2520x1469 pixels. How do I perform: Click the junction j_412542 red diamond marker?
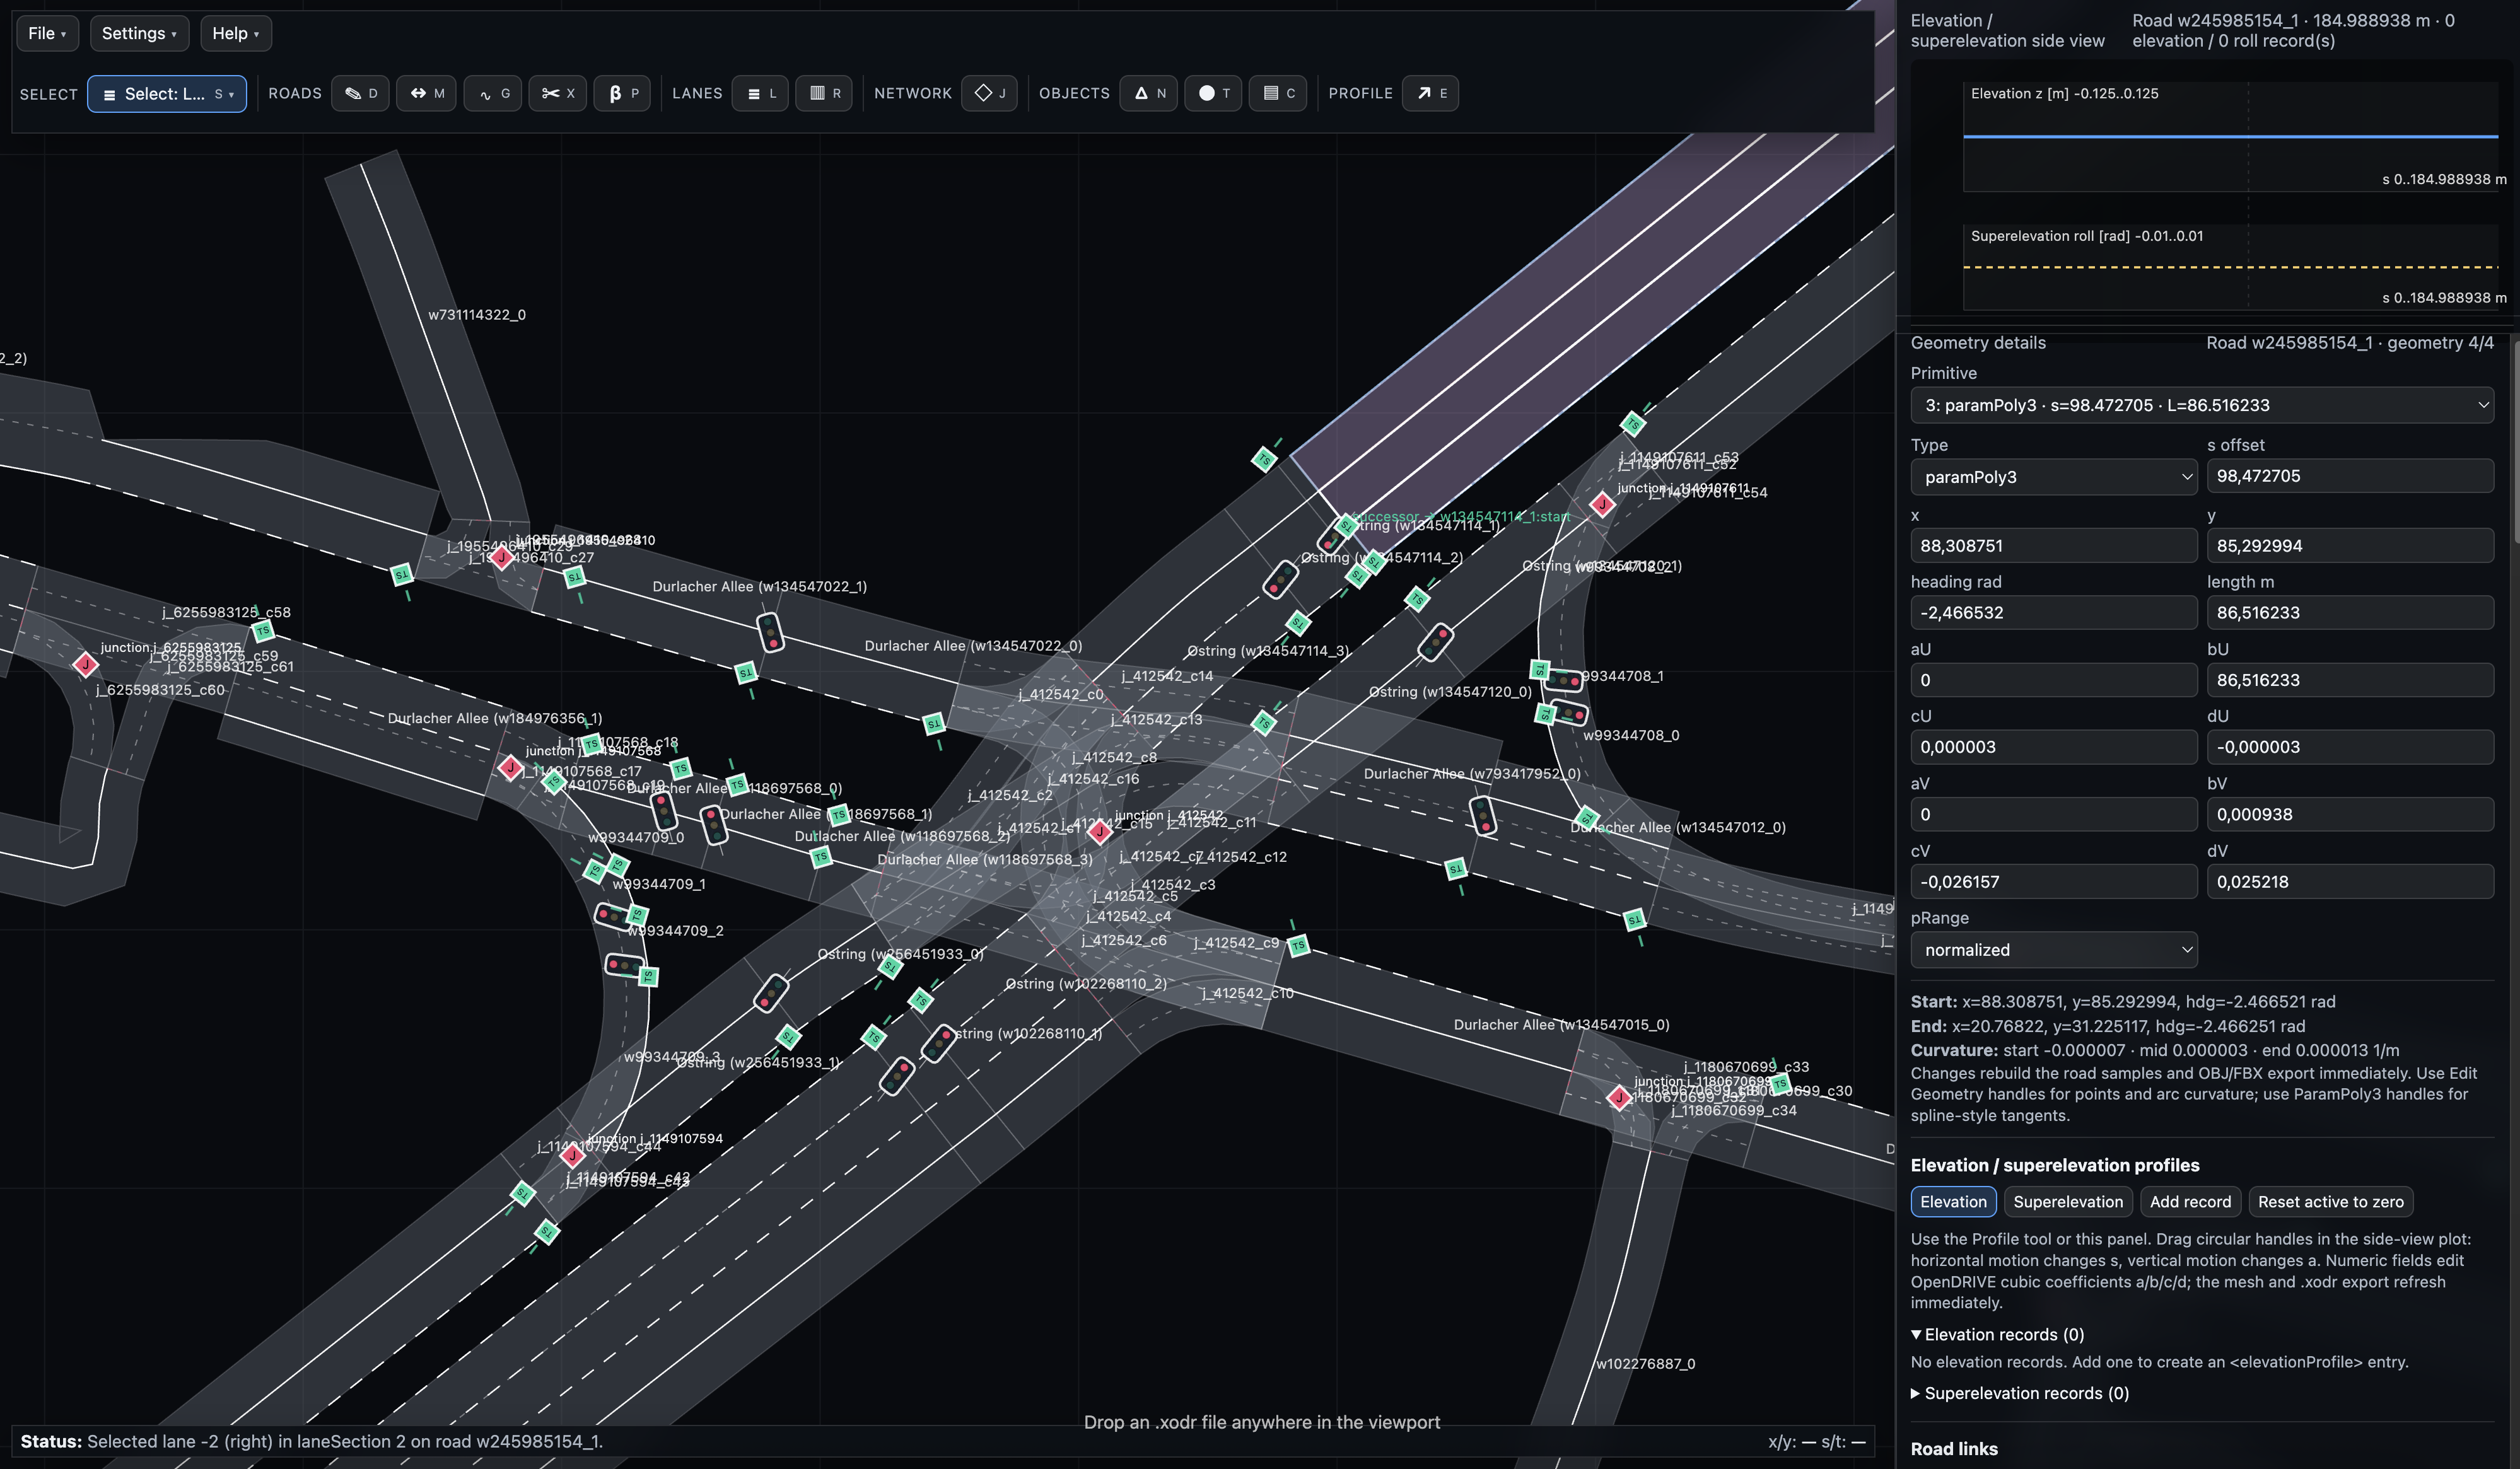point(1100,831)
